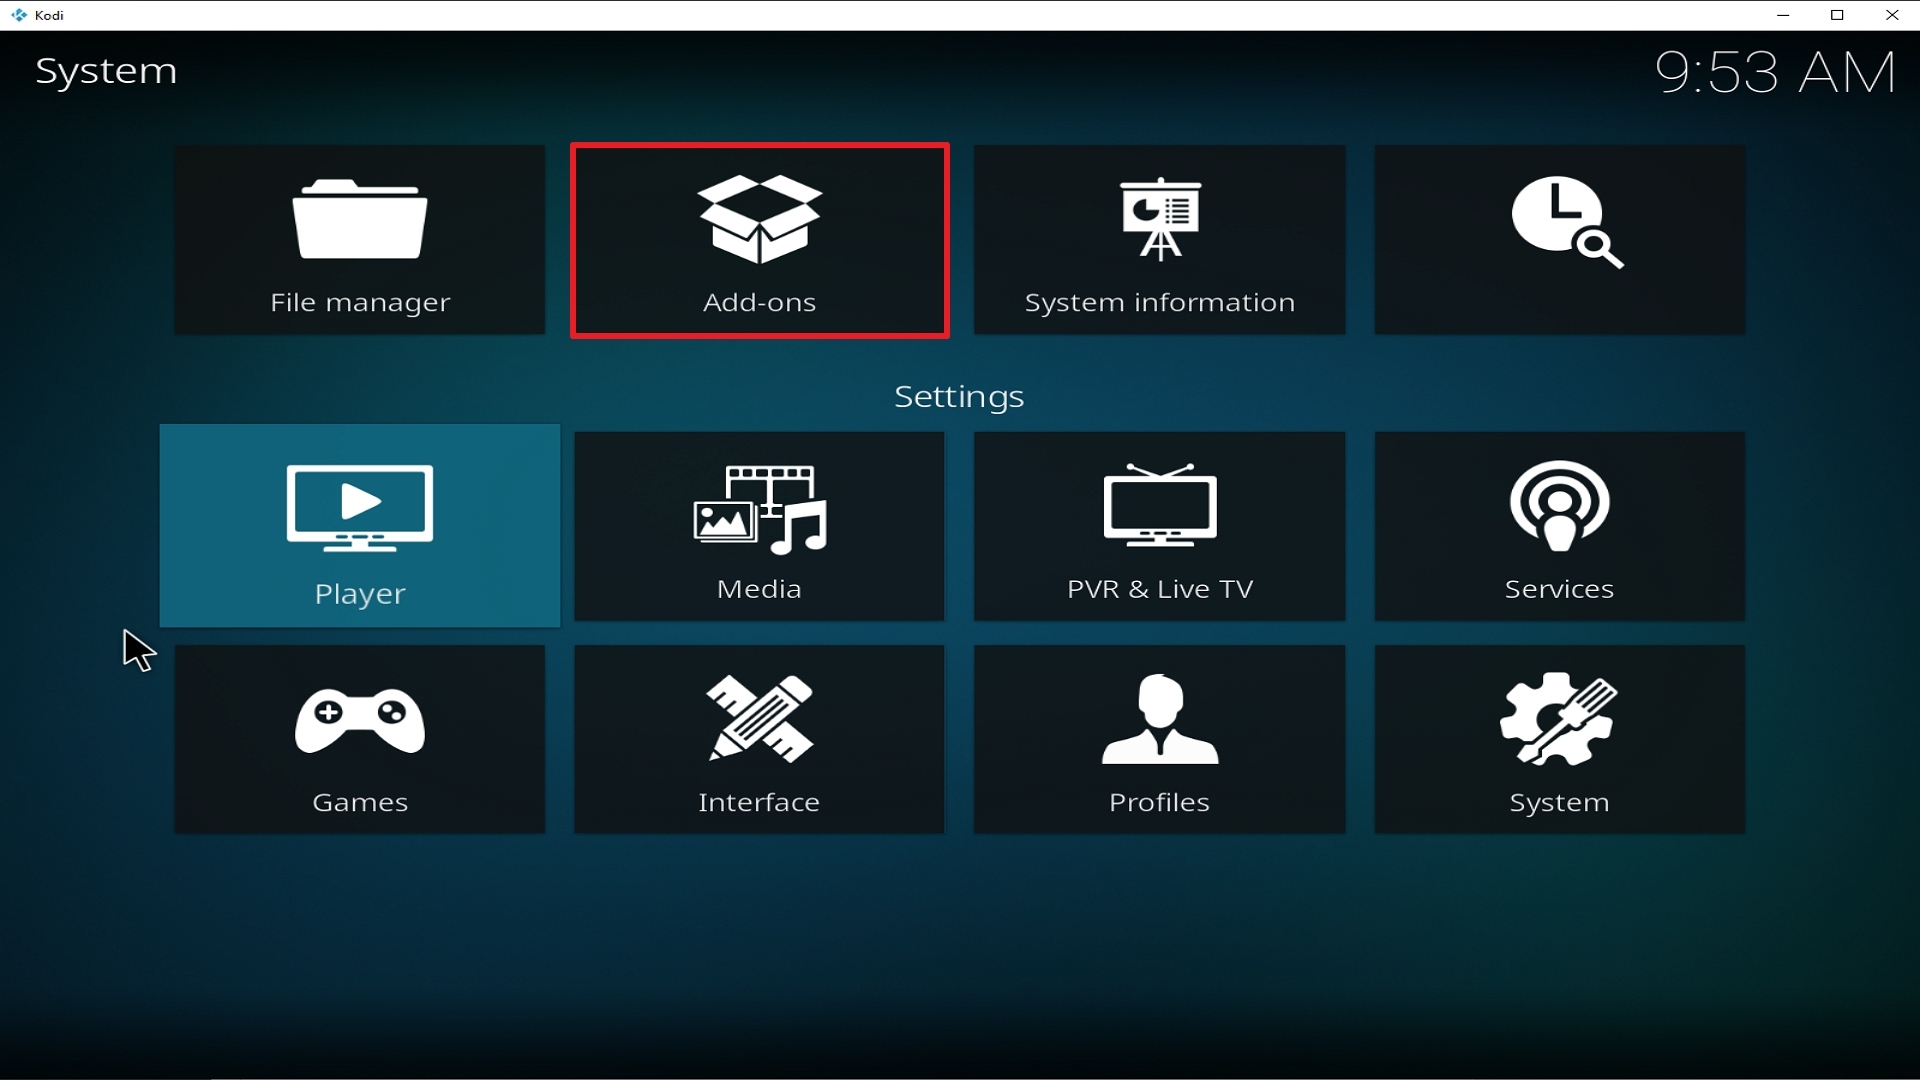The image size is (1920, 1080).
Task: Click the 'System' page heading
Action: point(106,71)
